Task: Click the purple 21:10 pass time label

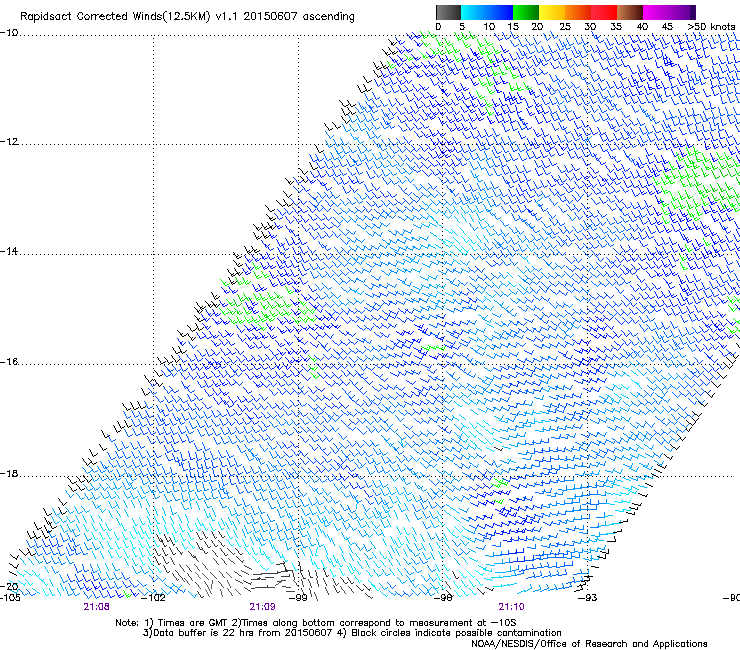Action: point(512,607)
